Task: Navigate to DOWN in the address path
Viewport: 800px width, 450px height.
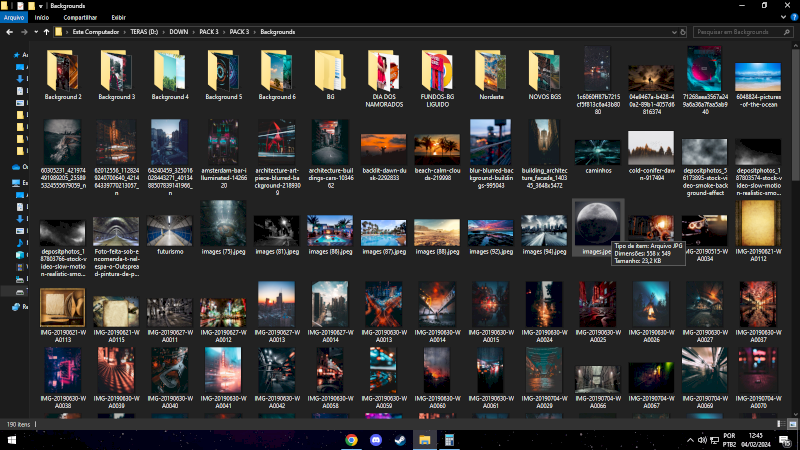Action: (x=181, y=32)
